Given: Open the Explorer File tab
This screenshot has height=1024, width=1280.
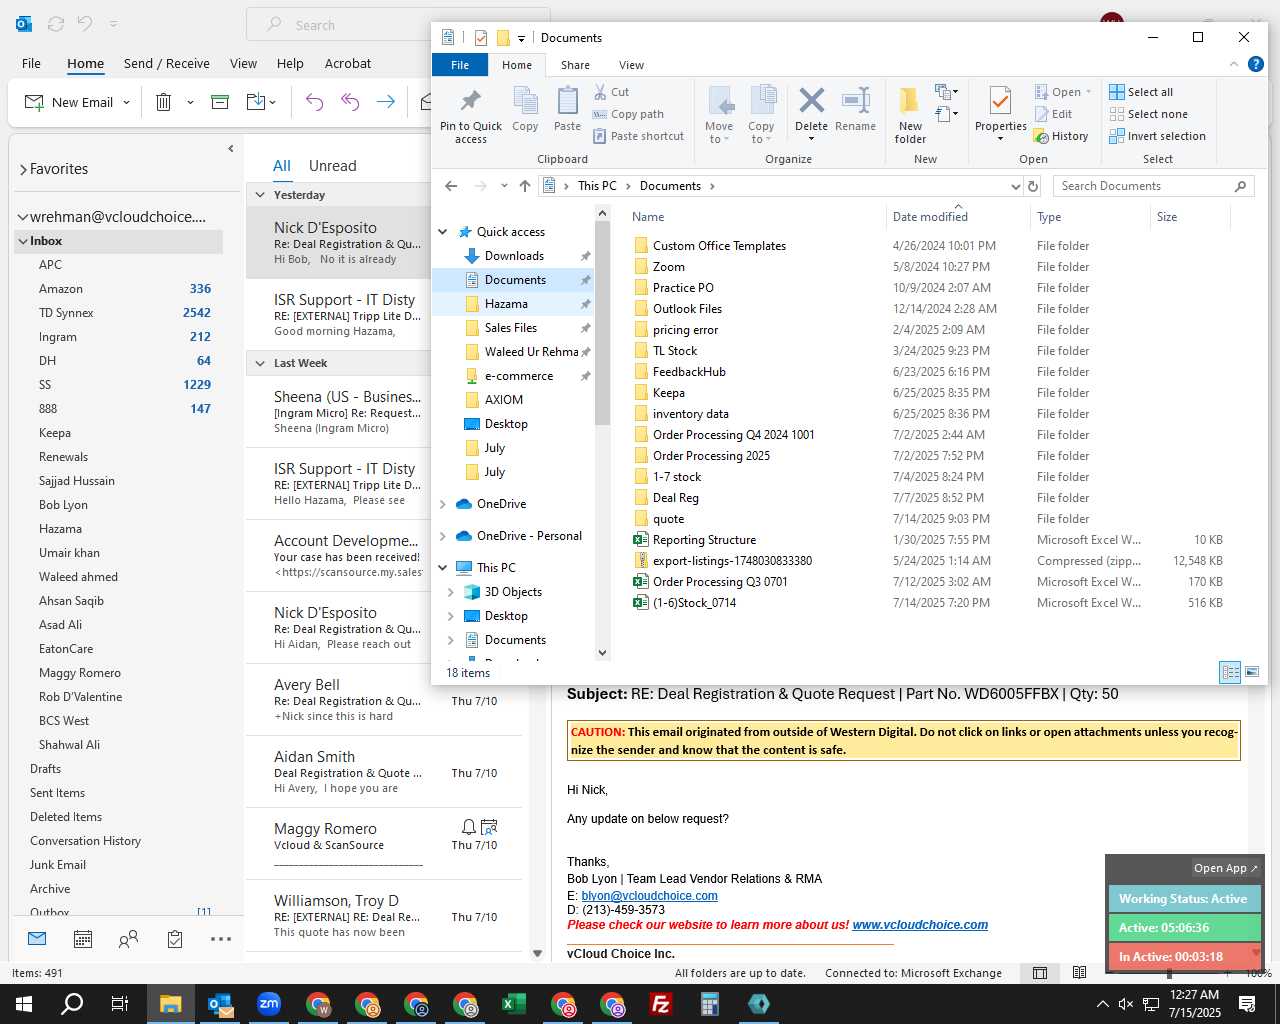Looking at the screenshot, I should 460,65.
